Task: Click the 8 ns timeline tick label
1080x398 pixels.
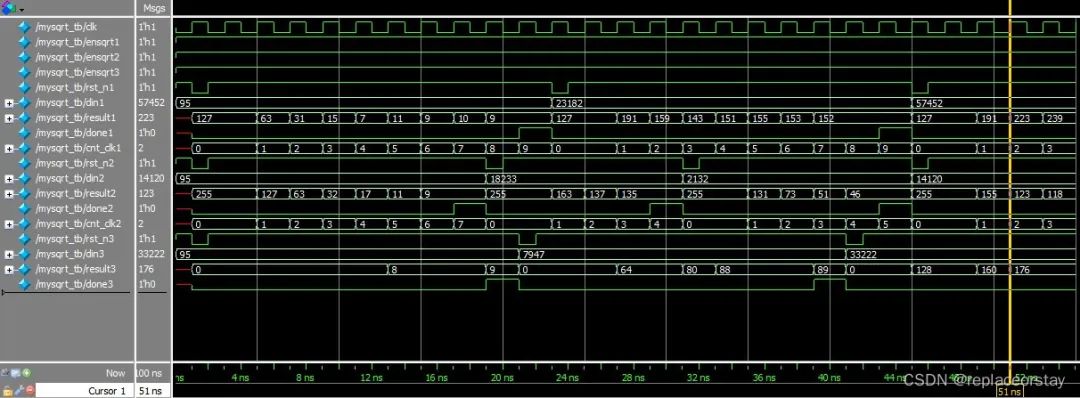Action: pyautogui.click(x=305, y=378)
